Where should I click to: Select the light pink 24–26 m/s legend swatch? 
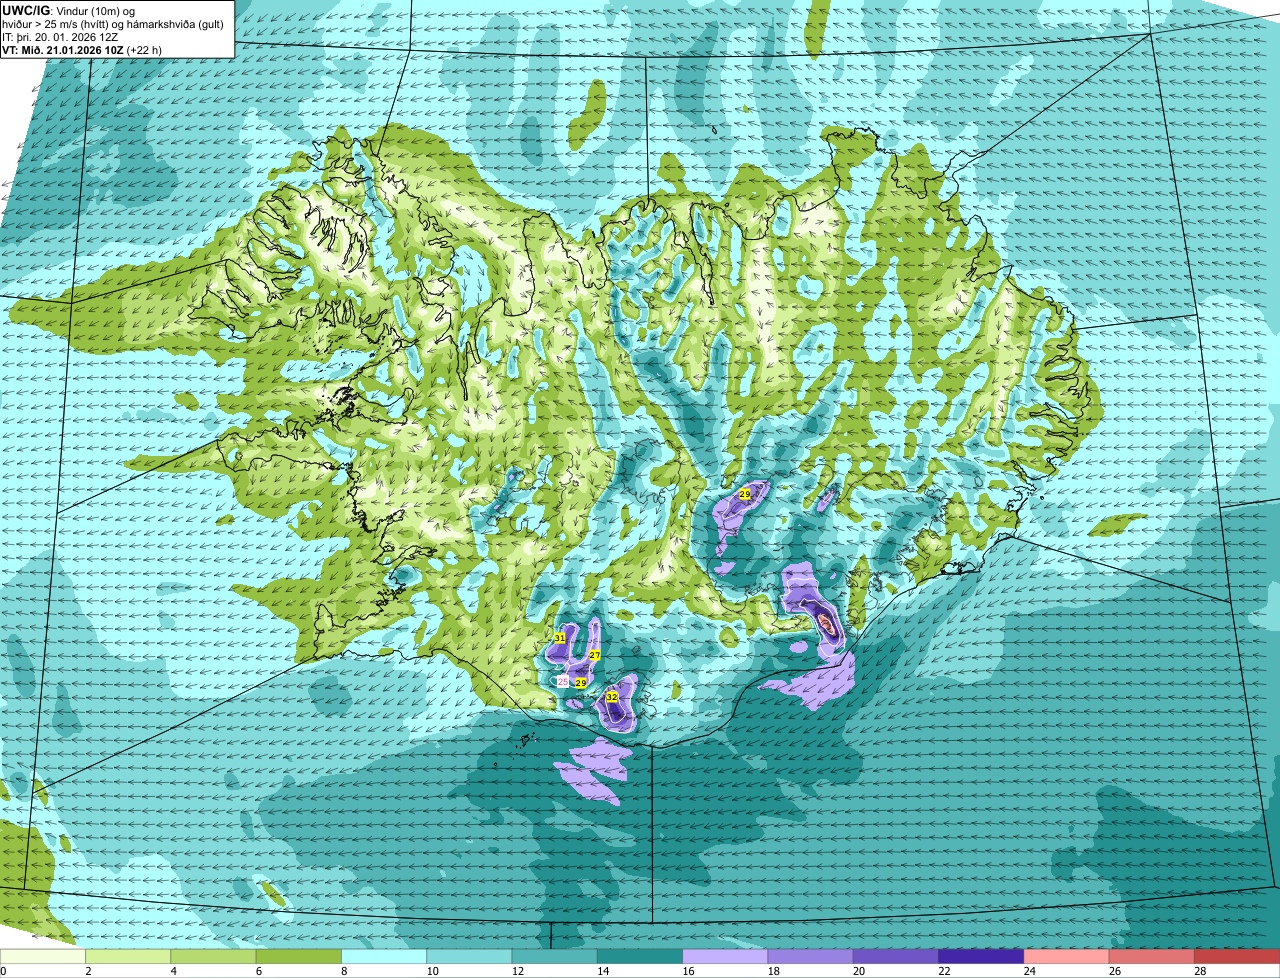click(x=1067, y=956)
